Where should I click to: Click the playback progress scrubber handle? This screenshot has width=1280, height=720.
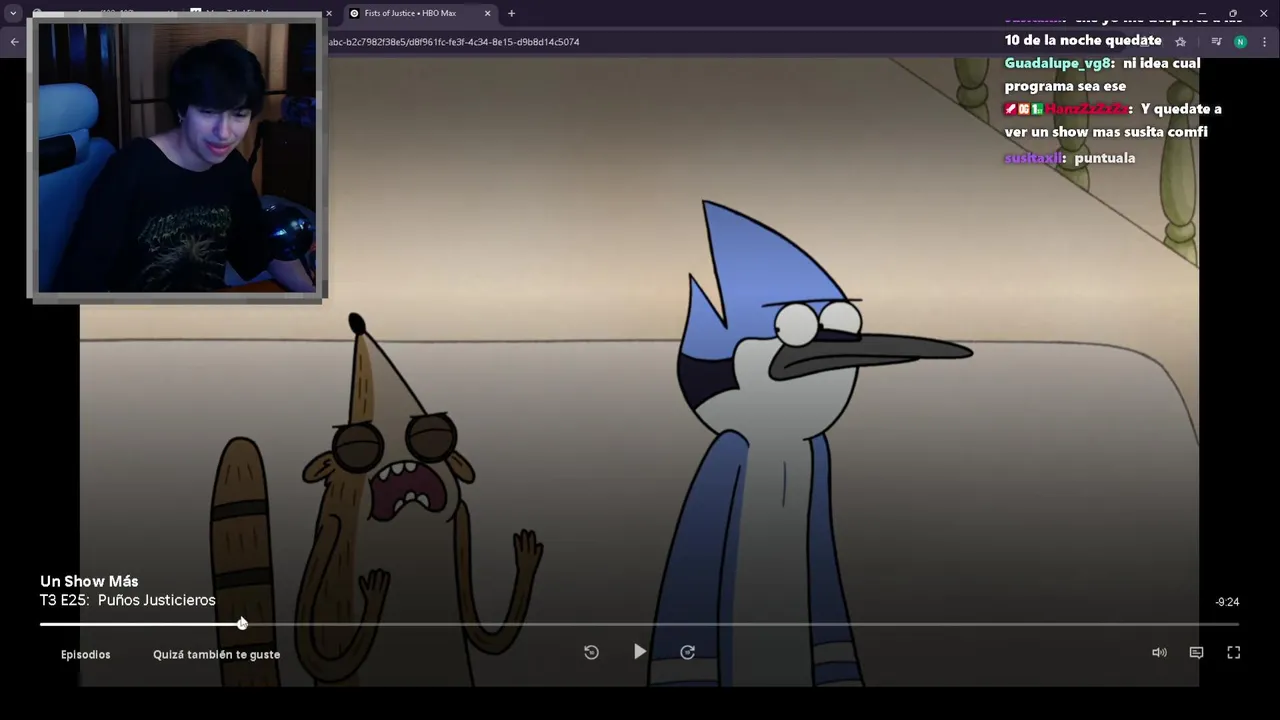242,624
